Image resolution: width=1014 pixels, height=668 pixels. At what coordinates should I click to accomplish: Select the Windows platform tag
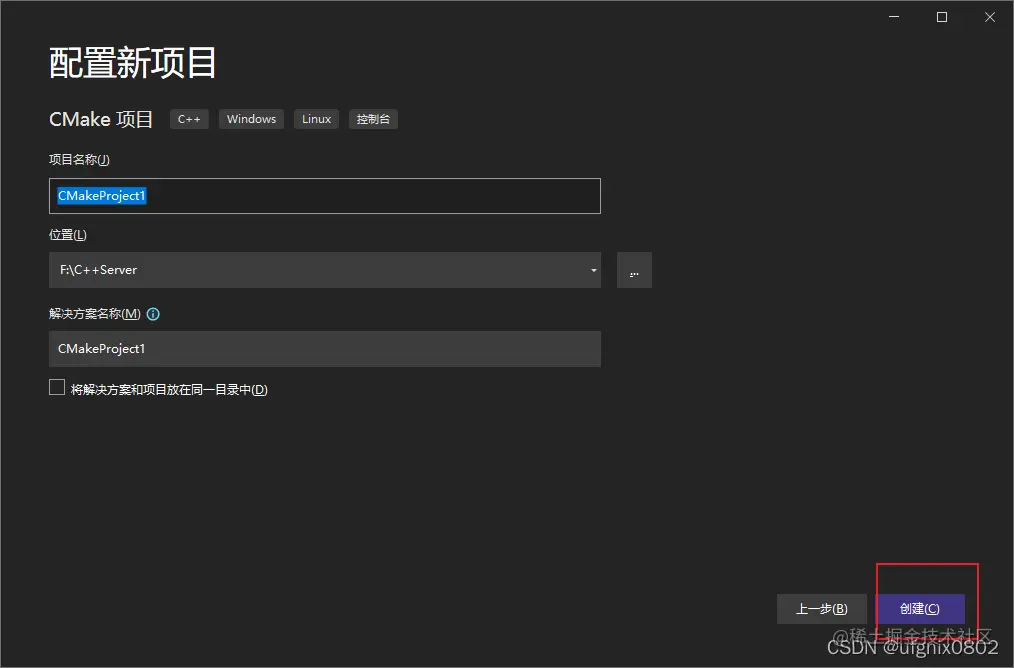click(x=251, y=119)
